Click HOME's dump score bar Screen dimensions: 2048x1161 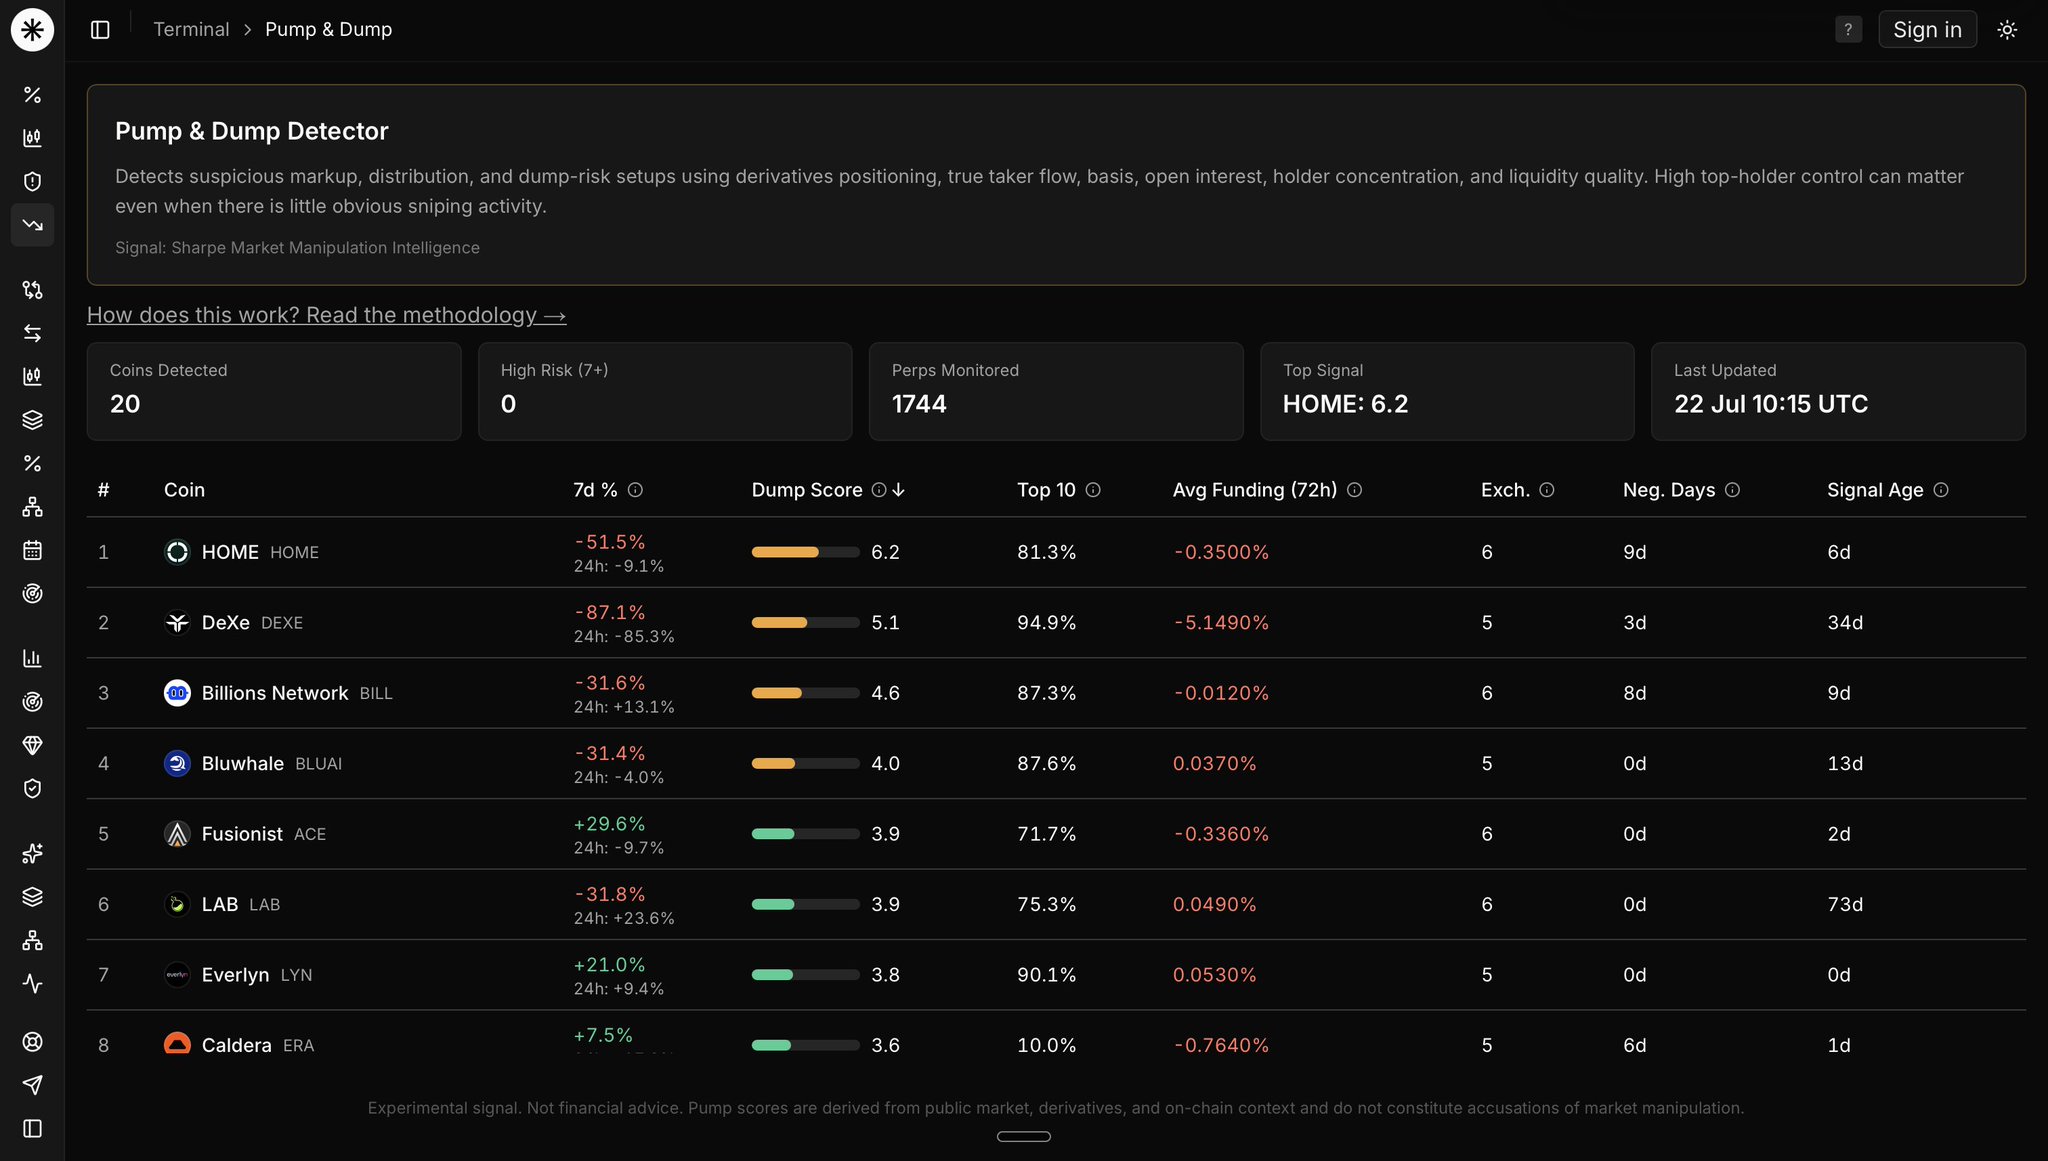(x=805, y=552)
